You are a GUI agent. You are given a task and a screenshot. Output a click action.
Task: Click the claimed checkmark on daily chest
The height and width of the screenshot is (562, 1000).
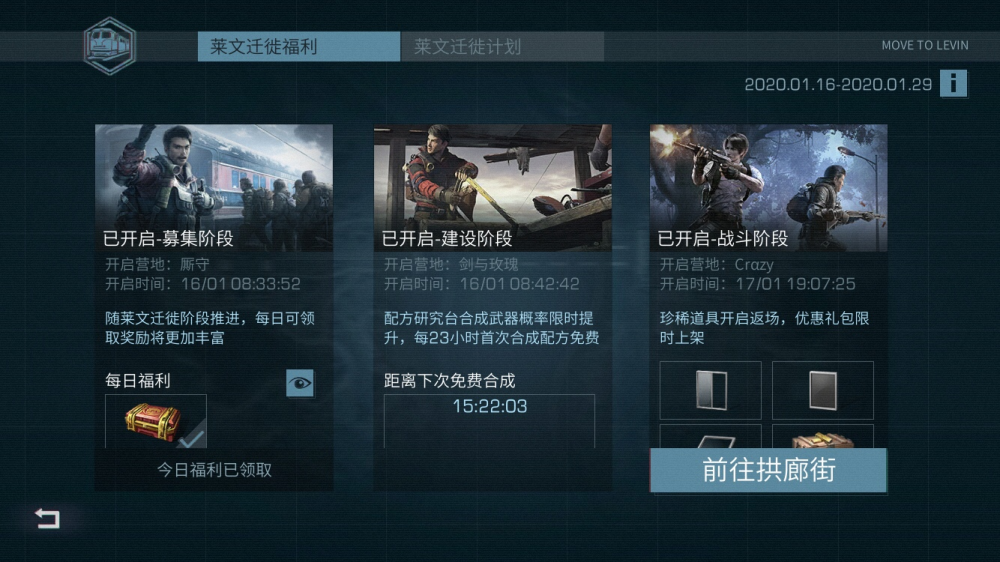(191, 436)
